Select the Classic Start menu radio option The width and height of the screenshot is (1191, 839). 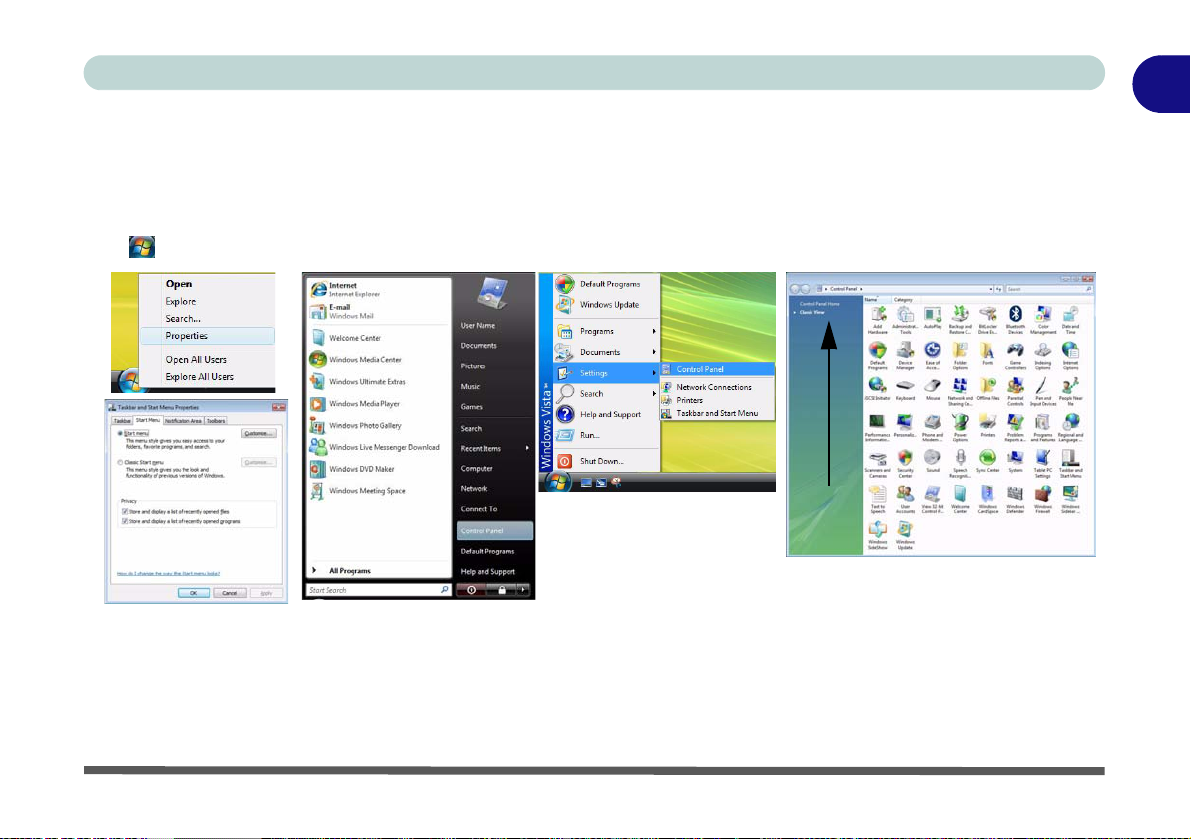click(x=120, y=462)
